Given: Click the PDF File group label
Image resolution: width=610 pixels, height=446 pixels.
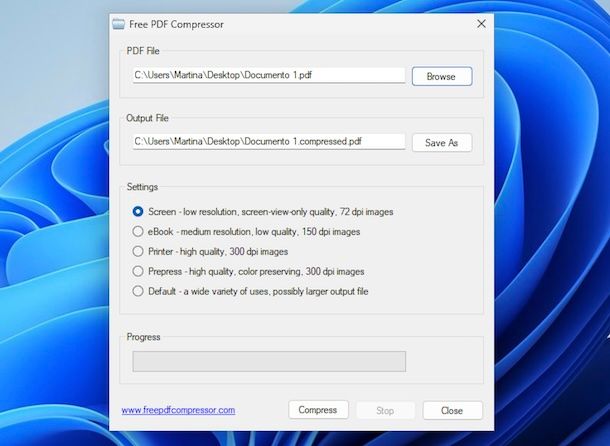Looking at the screenshot, I should click(143, 51).
